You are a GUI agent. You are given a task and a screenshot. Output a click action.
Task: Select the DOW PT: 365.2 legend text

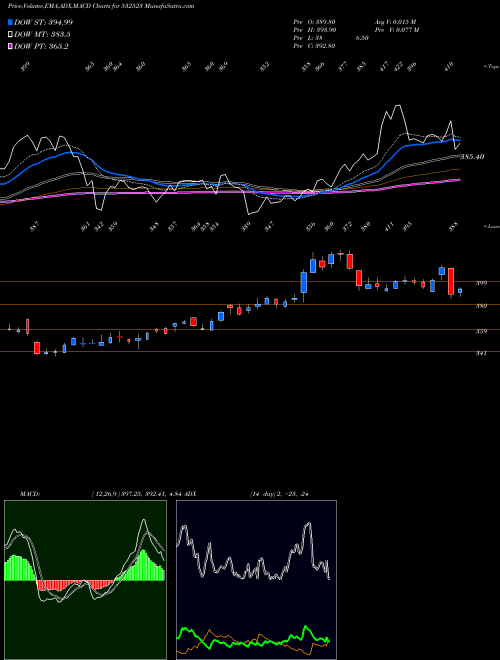(x=41, y=47)
